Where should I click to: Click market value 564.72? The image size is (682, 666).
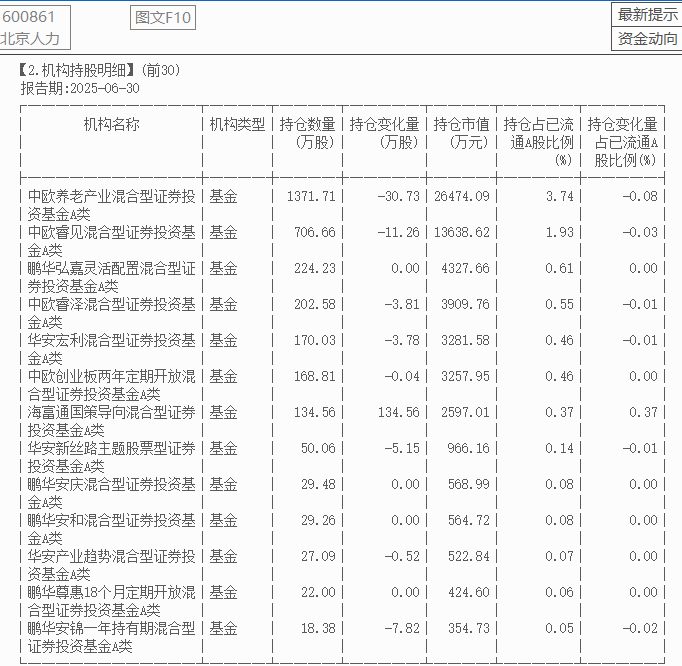point(468,521)
